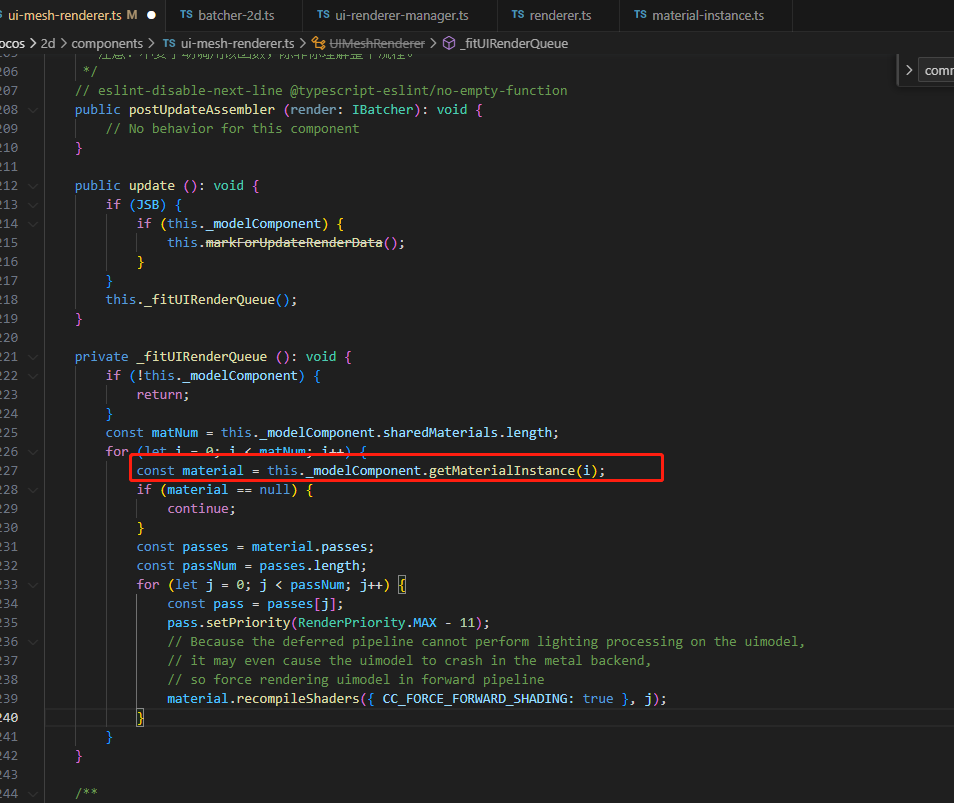Click 'sharedMaterials' on the matNum line
954x803 pixels.
[440, 433]
